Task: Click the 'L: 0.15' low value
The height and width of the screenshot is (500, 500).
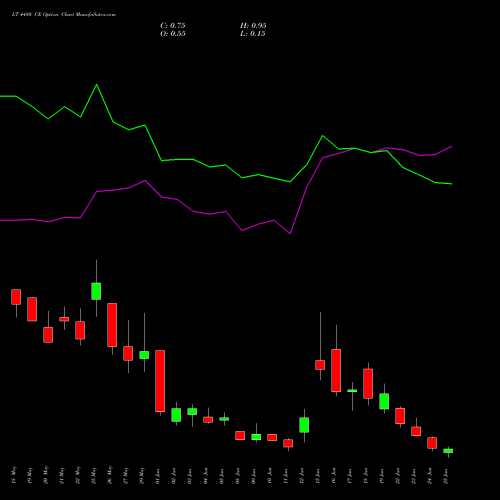Action: 253,34
